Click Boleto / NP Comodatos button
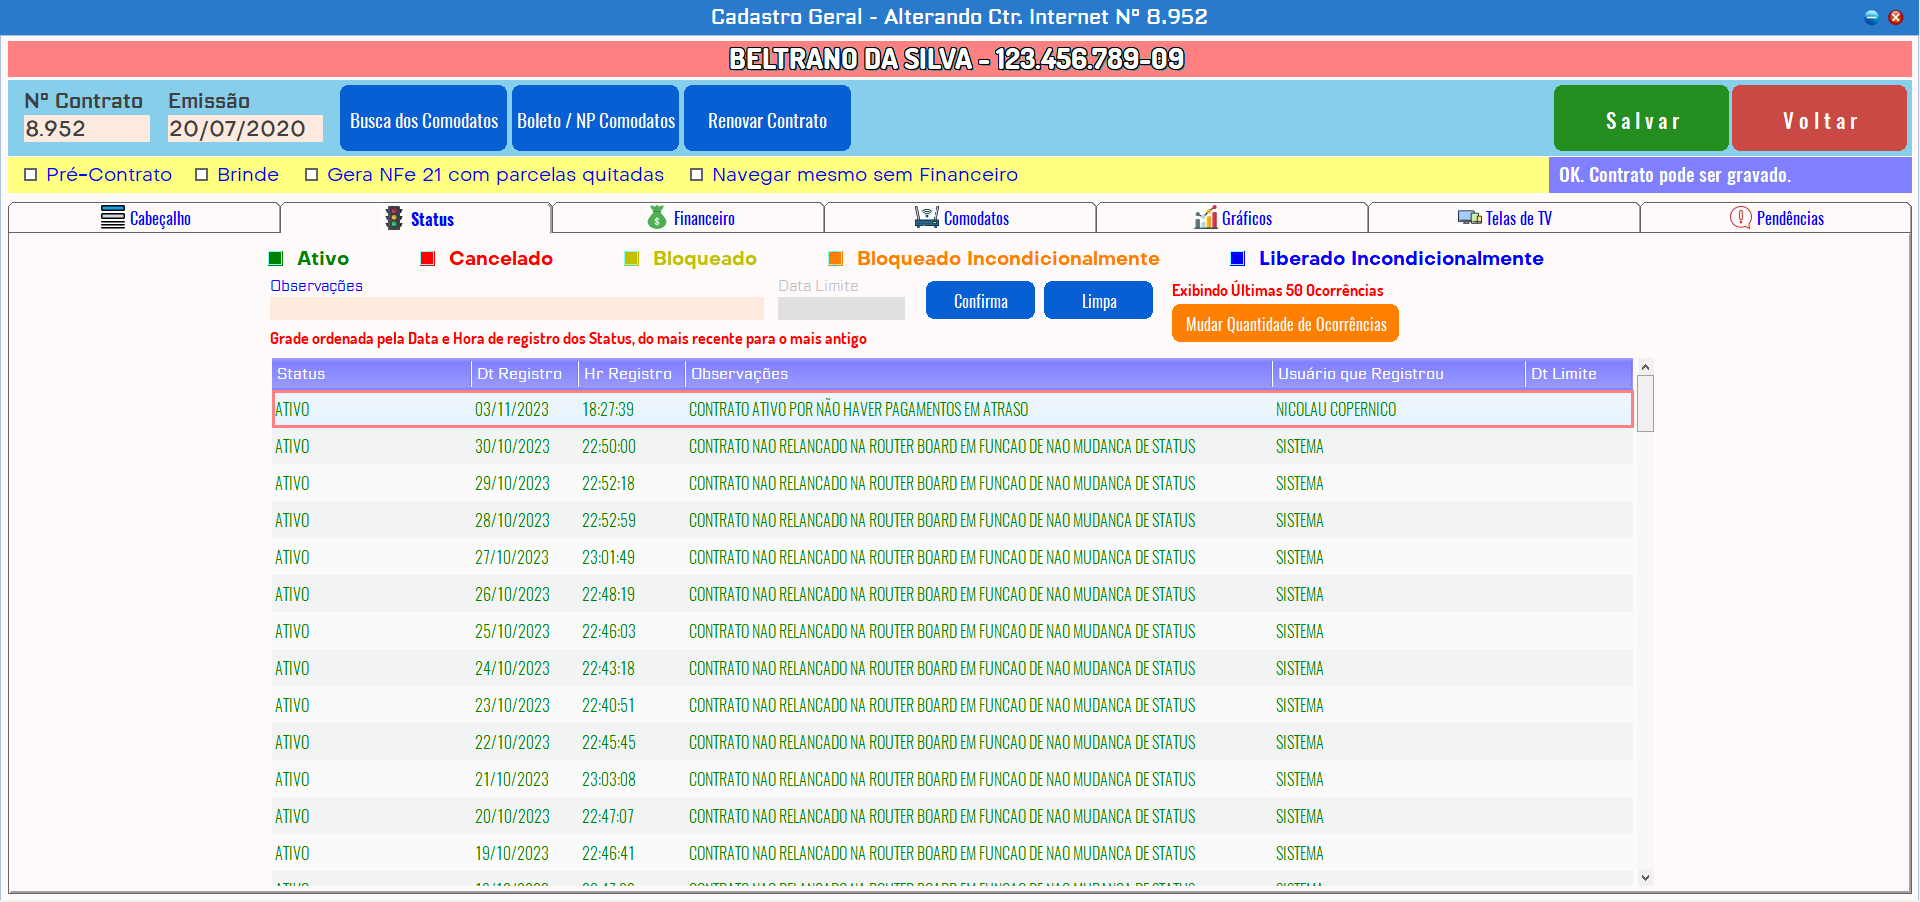 [x=596, y=119]
